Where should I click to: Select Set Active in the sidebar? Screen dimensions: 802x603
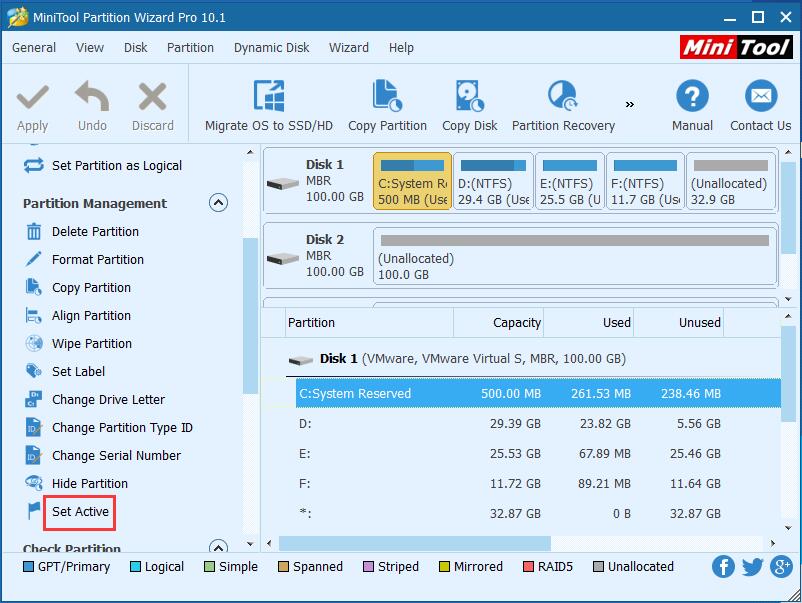79,513
